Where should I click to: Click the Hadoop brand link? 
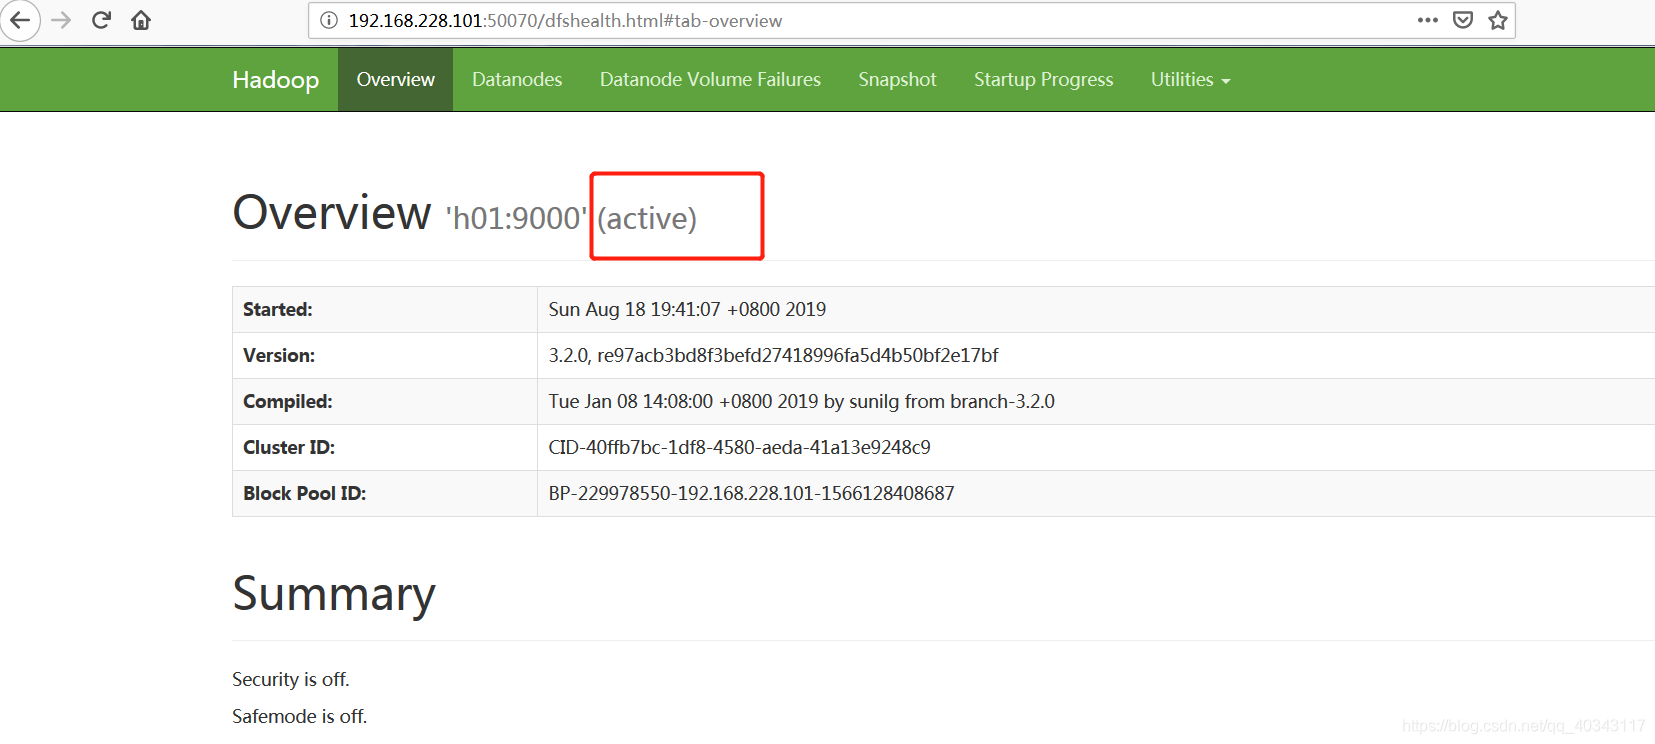[275, 79]
